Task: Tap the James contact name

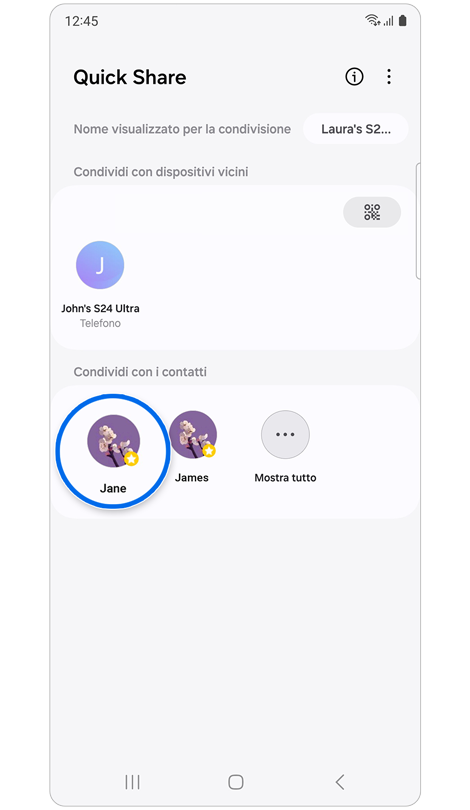Action: pos(192,478)
